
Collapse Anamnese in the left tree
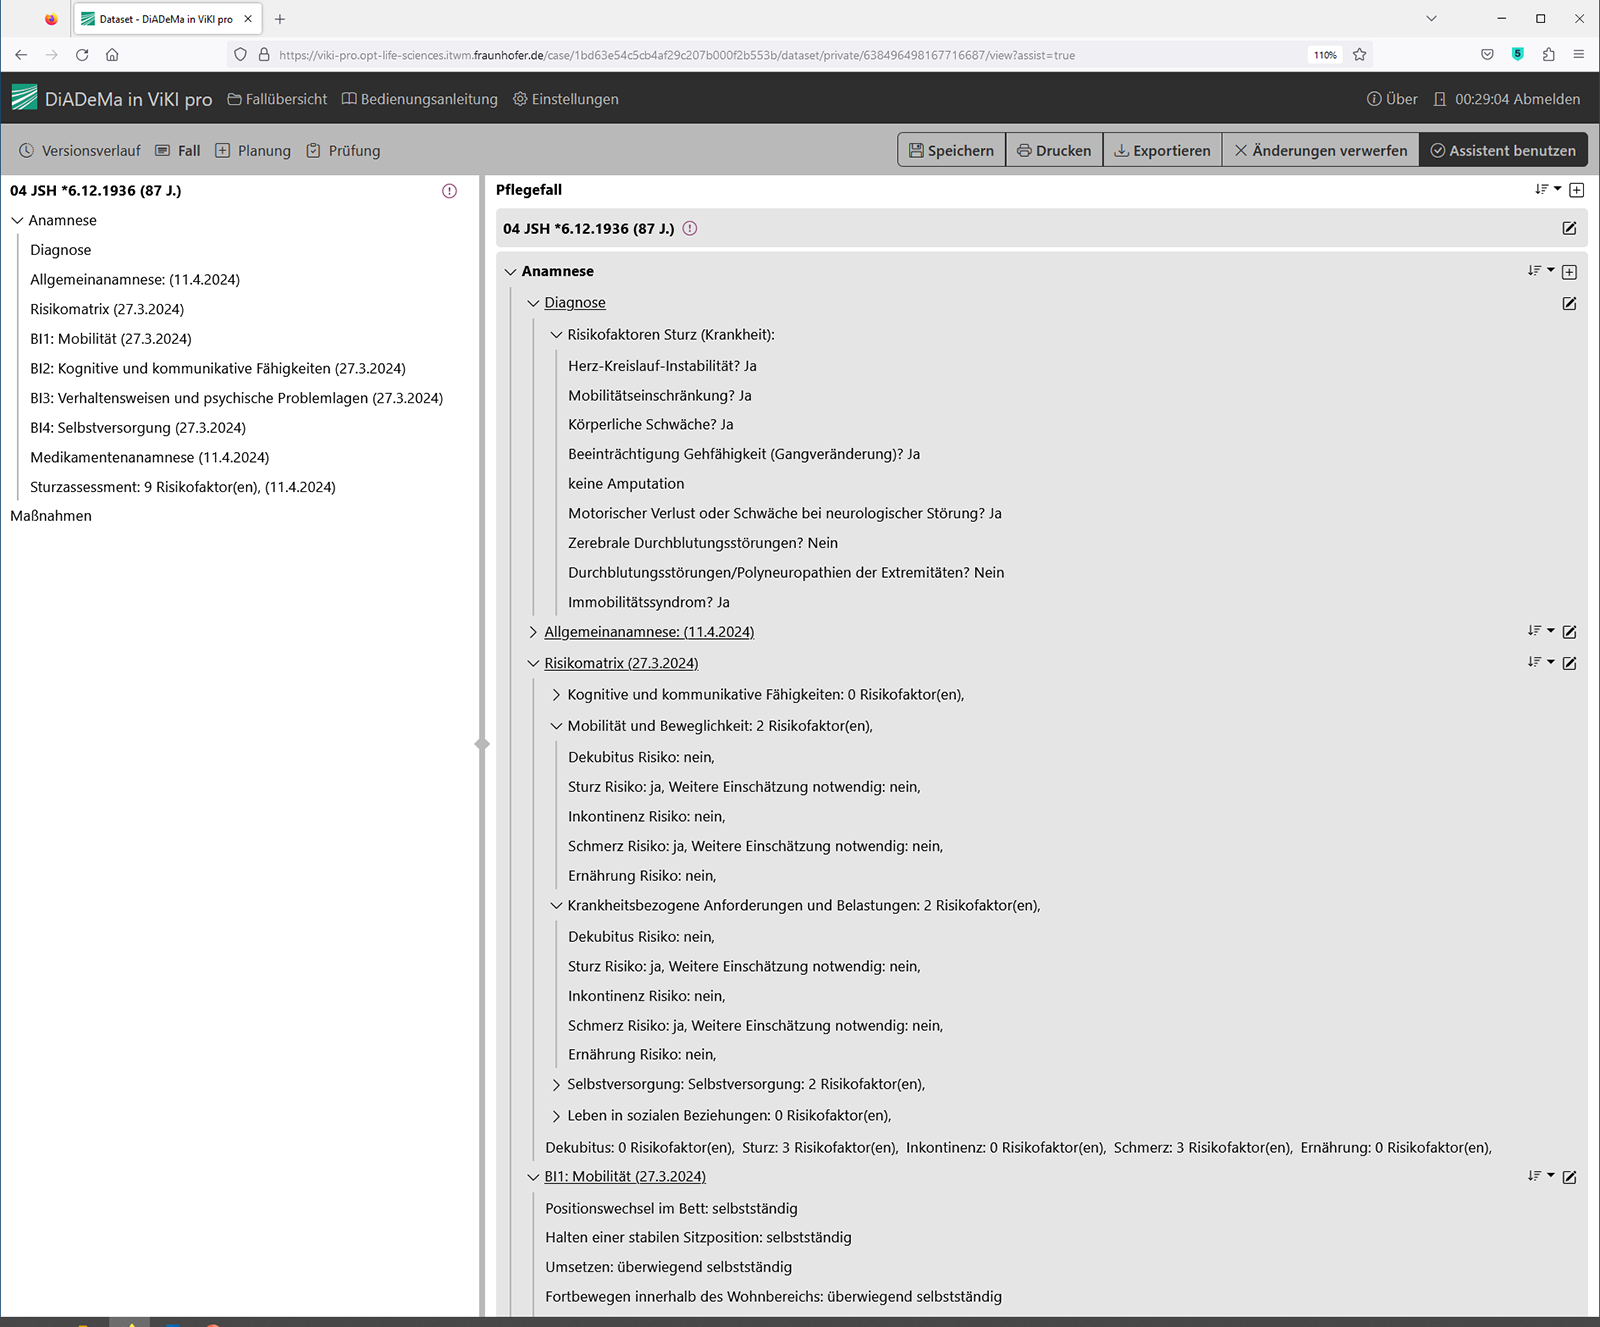point(17,221)
